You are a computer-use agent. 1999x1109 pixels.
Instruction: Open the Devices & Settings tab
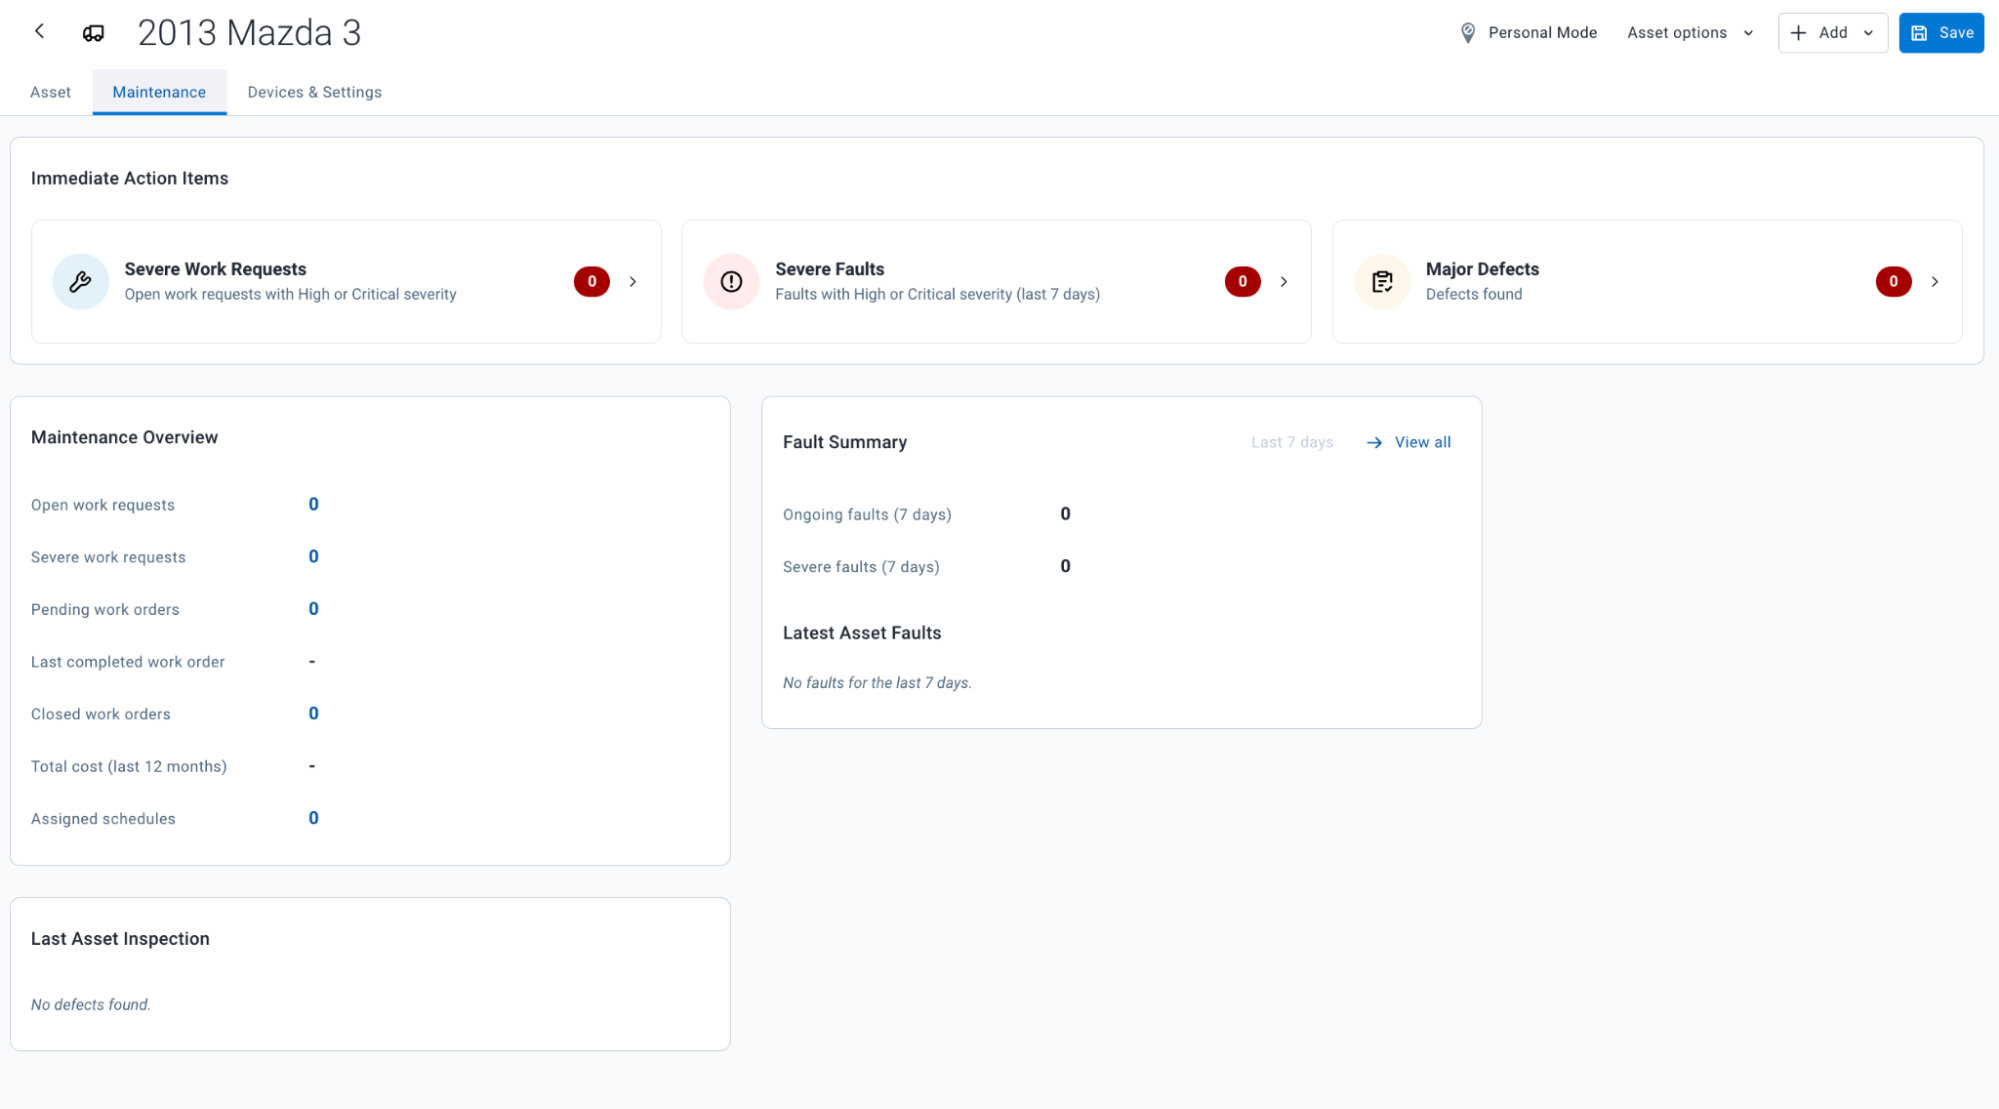coord(314,92)
